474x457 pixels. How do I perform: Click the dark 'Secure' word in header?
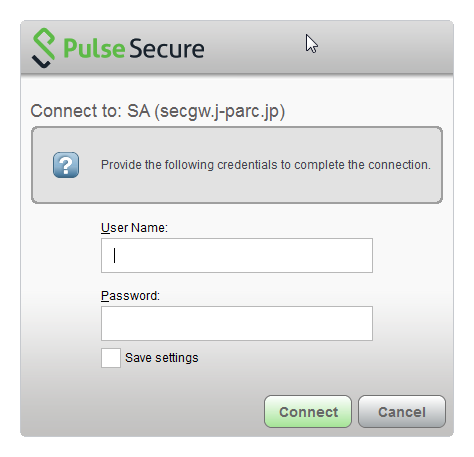[x=166, y=49]
